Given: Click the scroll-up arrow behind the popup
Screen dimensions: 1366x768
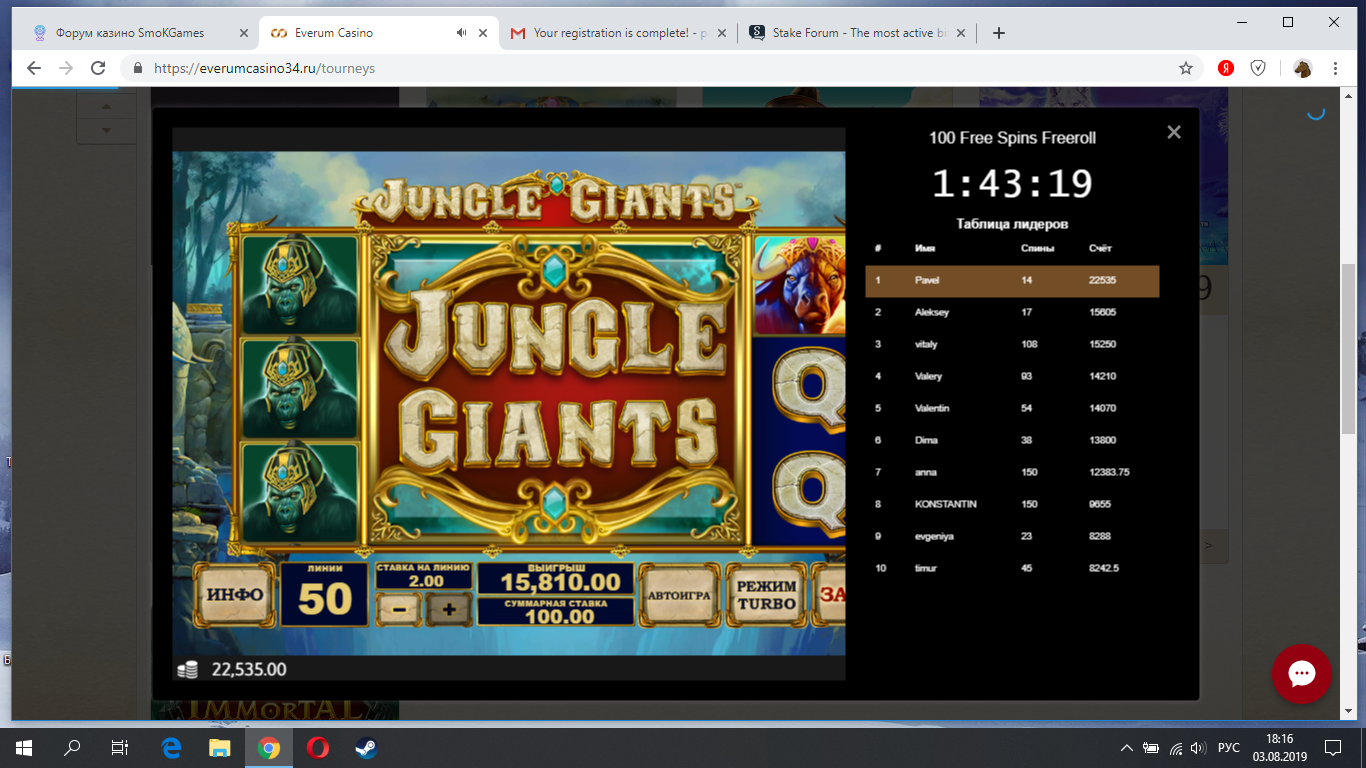Looking at the screenshot, I should (107, 107).
